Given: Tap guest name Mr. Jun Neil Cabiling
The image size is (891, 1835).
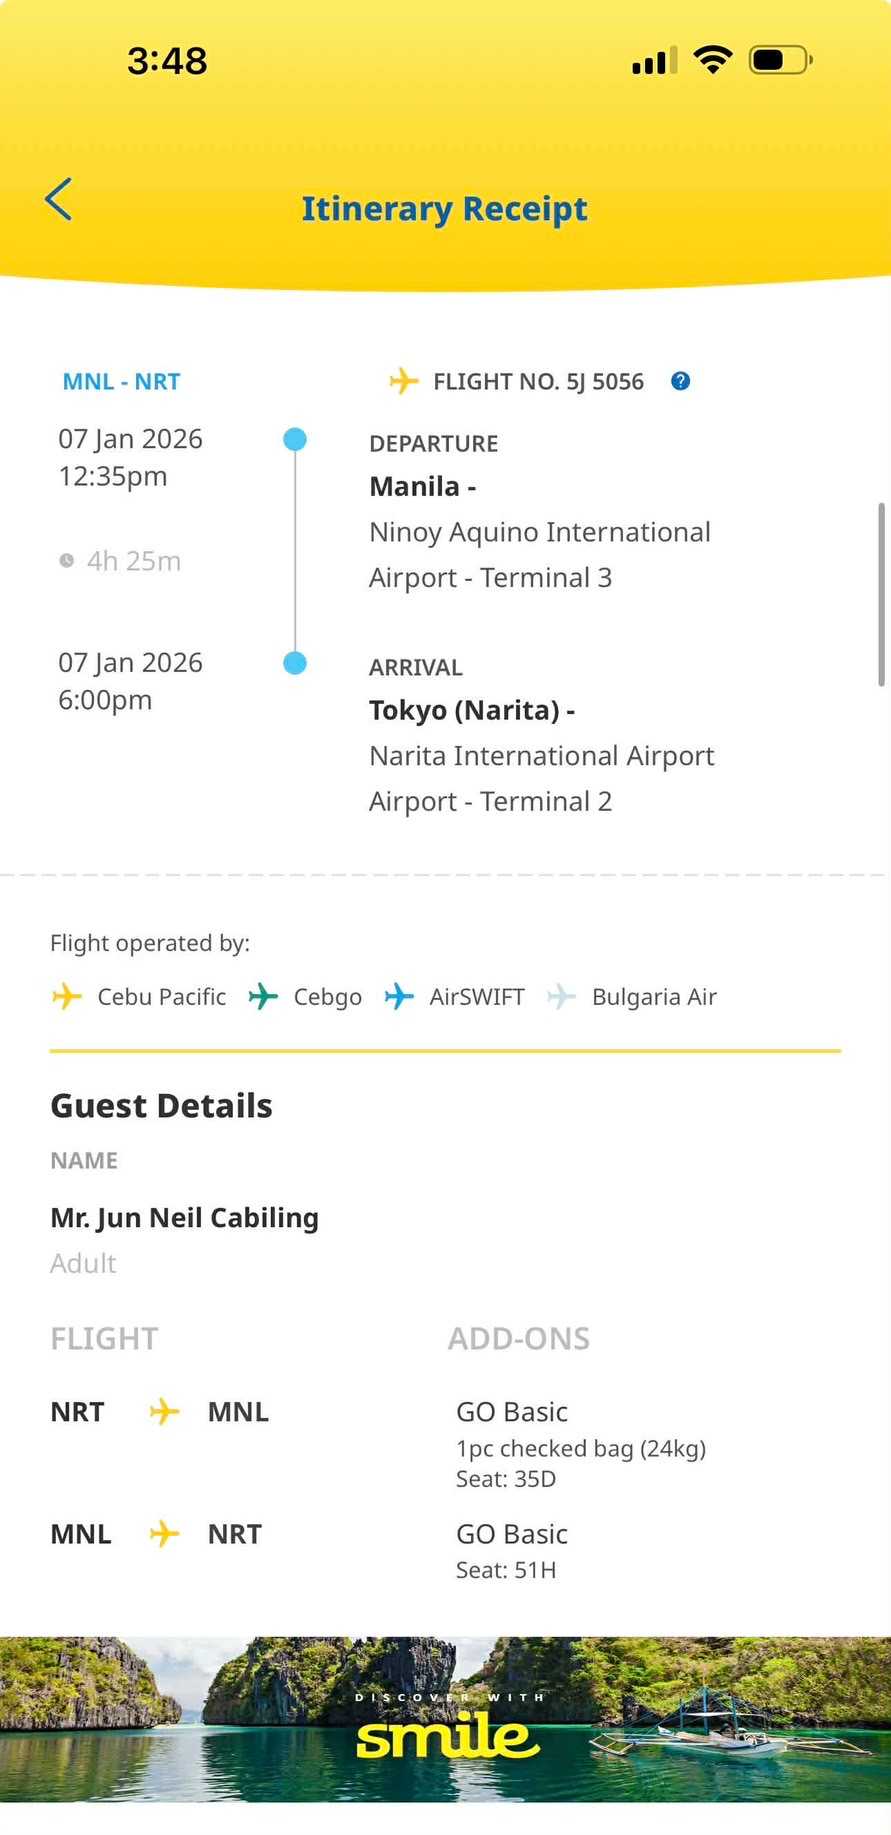Looking at the screenshot, I should [x=184, y=1217].
